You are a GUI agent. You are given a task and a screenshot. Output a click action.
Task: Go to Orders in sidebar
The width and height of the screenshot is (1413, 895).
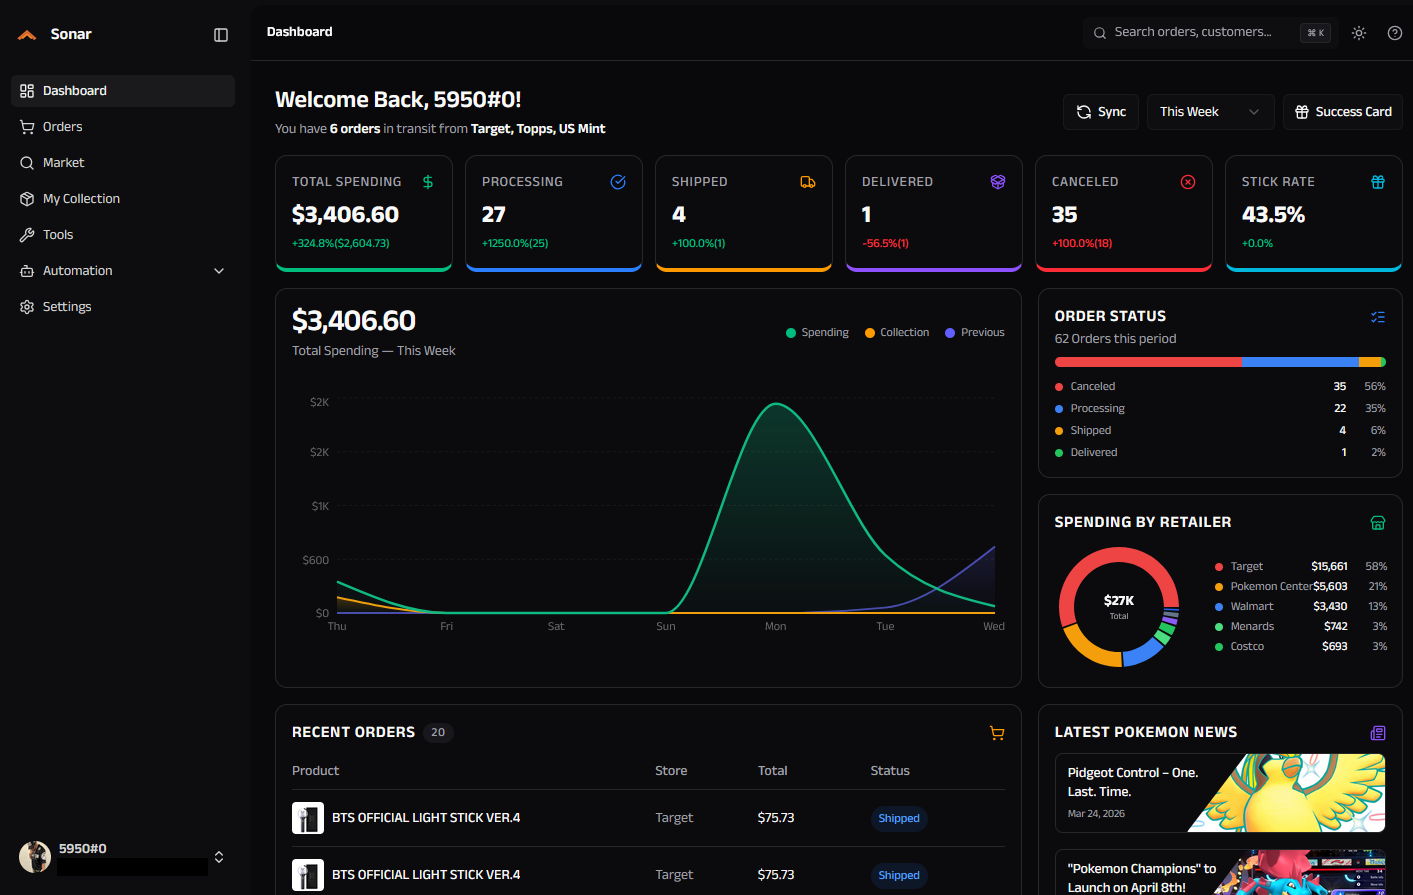[63, 127]
